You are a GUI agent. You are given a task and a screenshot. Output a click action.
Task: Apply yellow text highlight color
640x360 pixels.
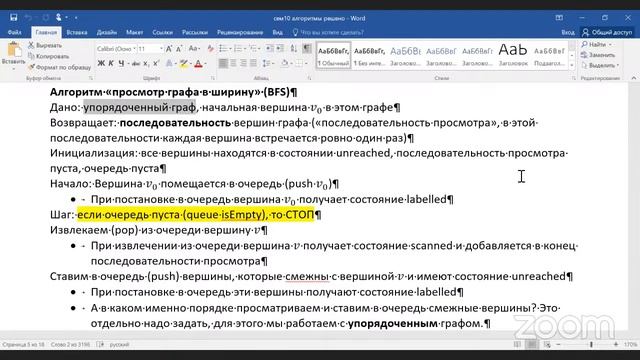coord(183,63)
